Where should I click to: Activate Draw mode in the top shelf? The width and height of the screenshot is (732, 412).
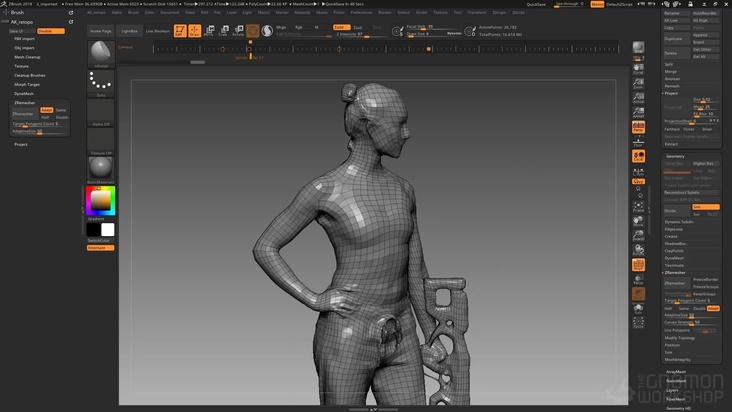pos(195,31)
